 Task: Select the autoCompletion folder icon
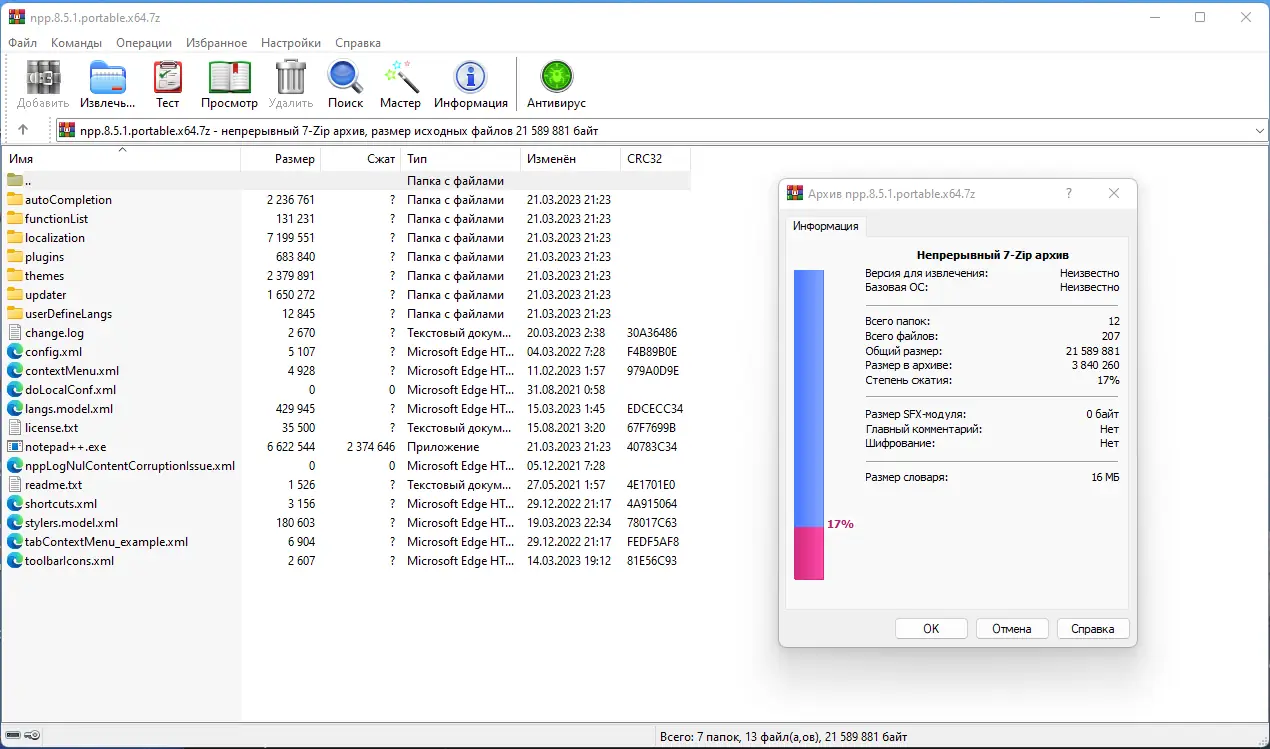click(x=15, y=199)
